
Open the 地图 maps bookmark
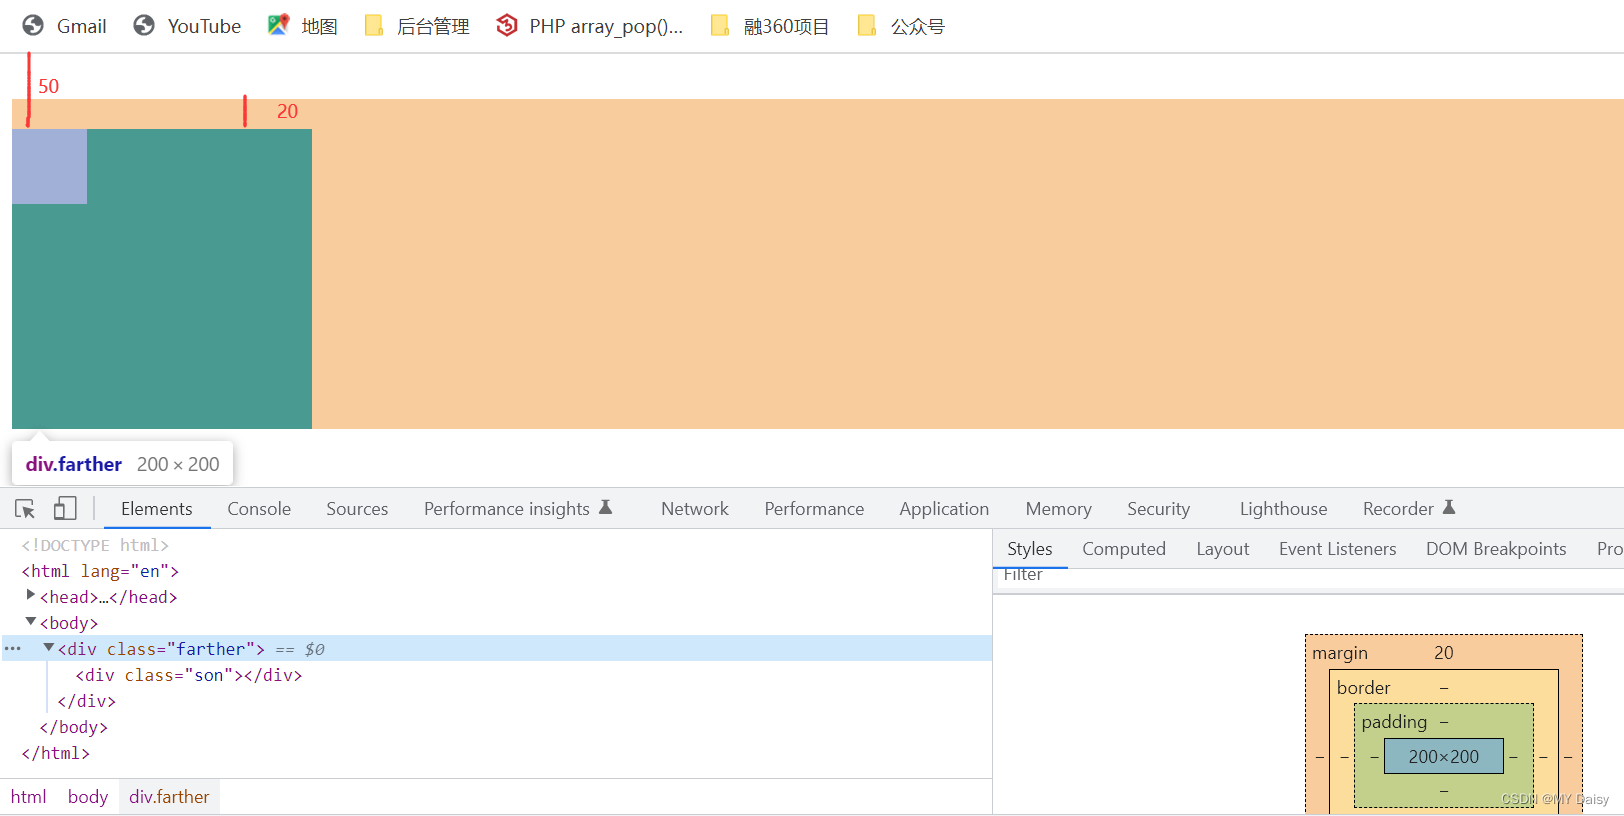click(x=303, y=26)
